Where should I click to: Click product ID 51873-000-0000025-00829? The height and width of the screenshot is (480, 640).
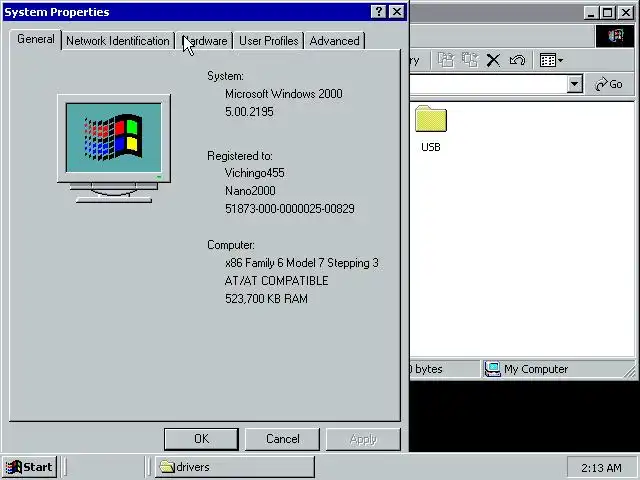[290, 209]
